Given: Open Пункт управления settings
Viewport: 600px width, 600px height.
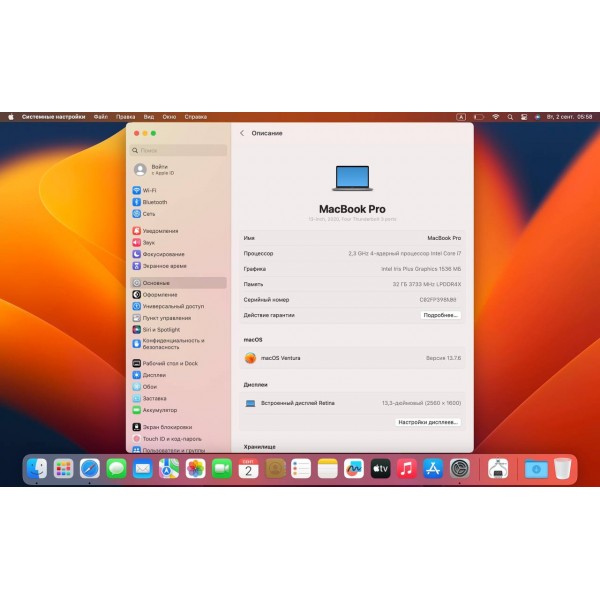Looking at the screenshot, I should tap(161, 318).
